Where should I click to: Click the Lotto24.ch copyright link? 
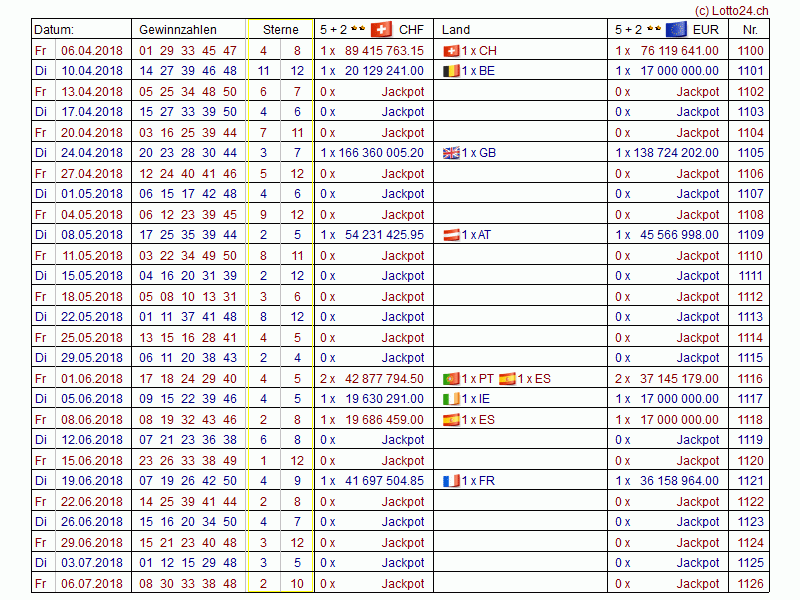pos(731,9)
